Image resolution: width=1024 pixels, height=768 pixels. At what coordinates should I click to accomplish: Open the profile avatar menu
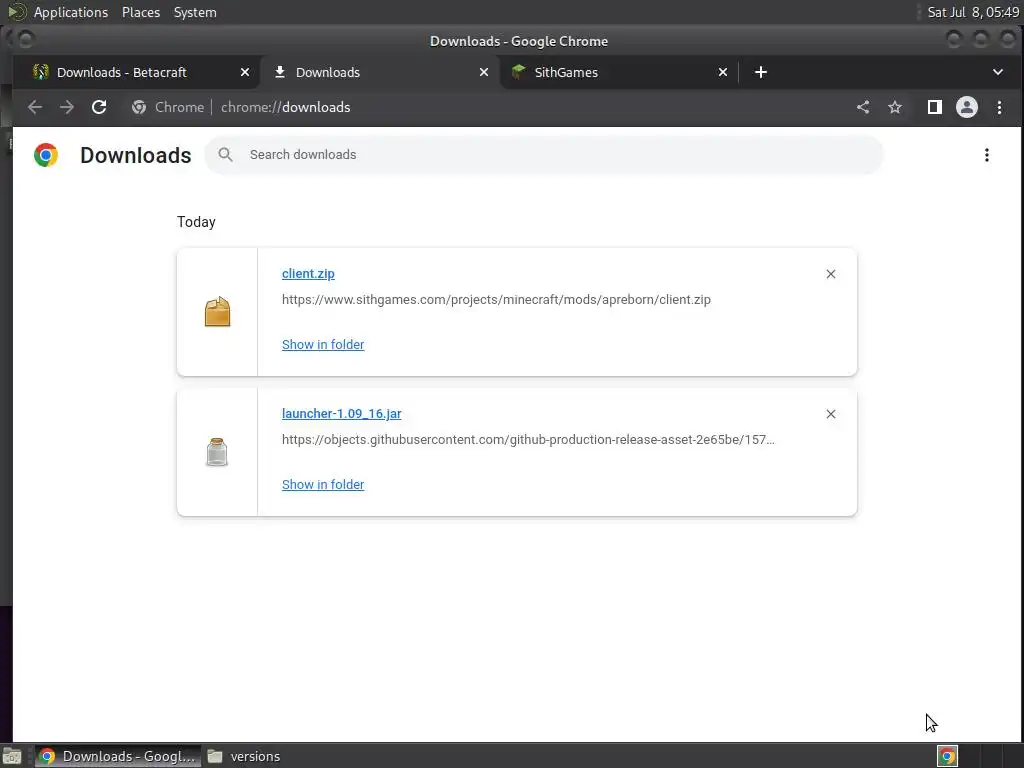coord(967,107)
